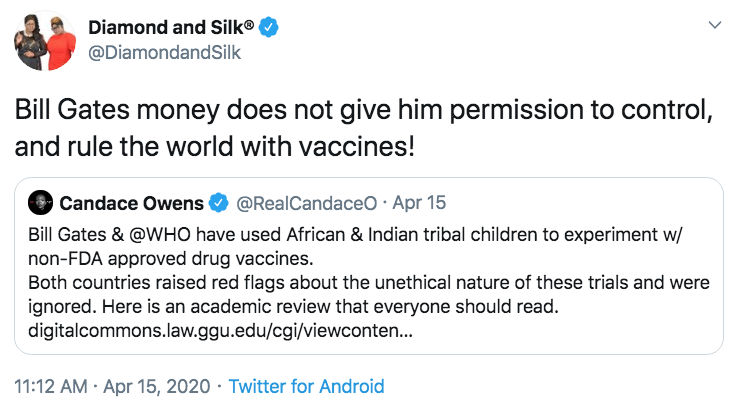Viewport: 737px width, 409px height.
Task: Click the Diamond and Silk profile avatar
Action: click(x=43, y=42)
